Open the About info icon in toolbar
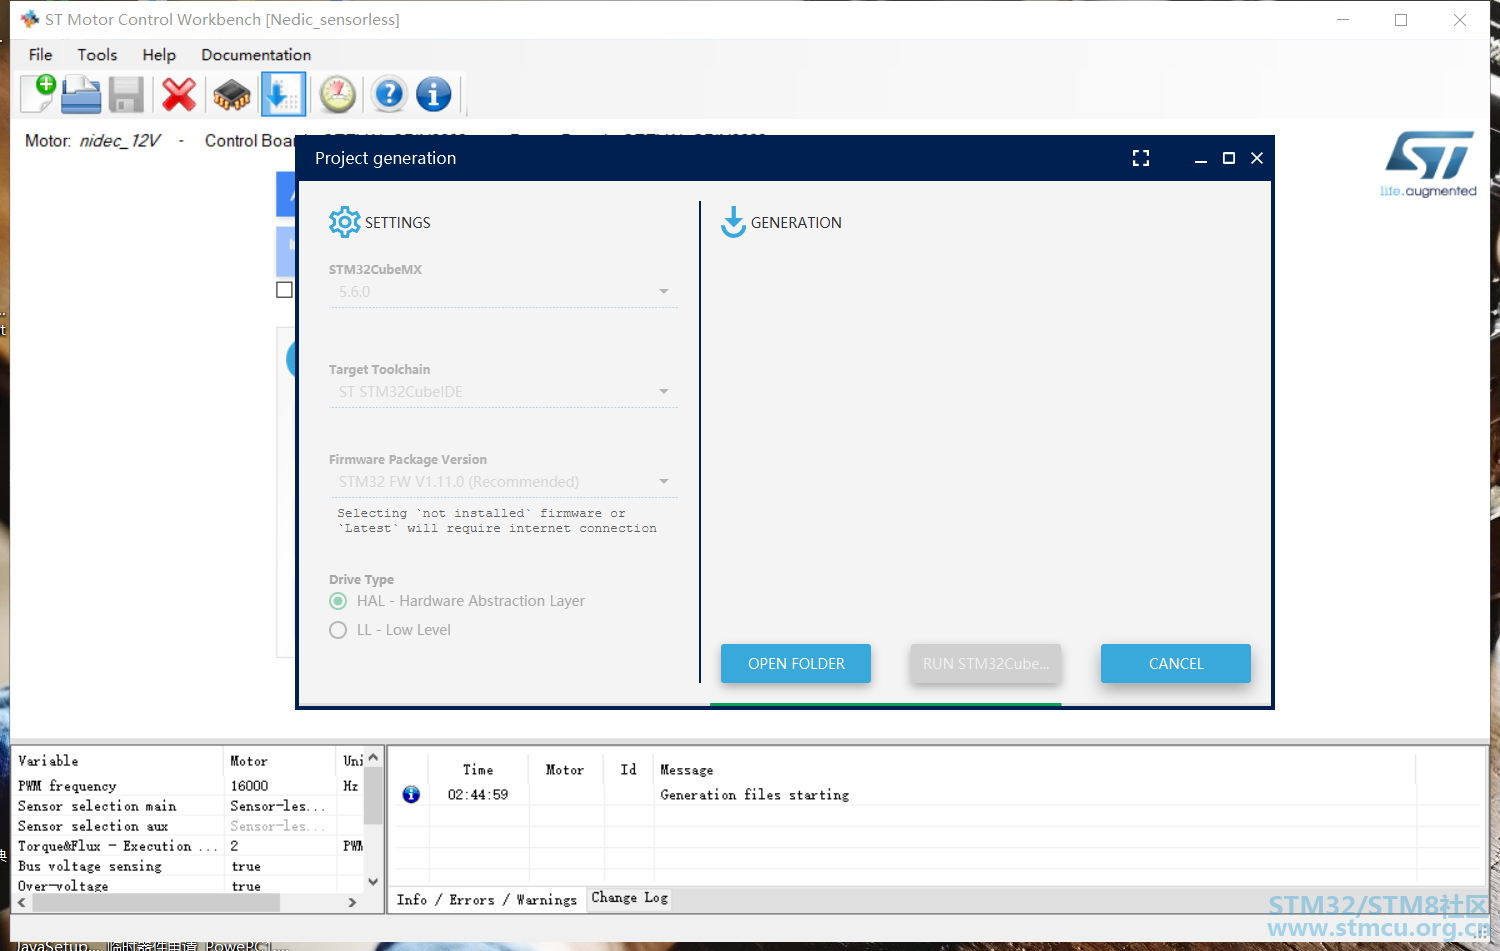 coord(433,95)
